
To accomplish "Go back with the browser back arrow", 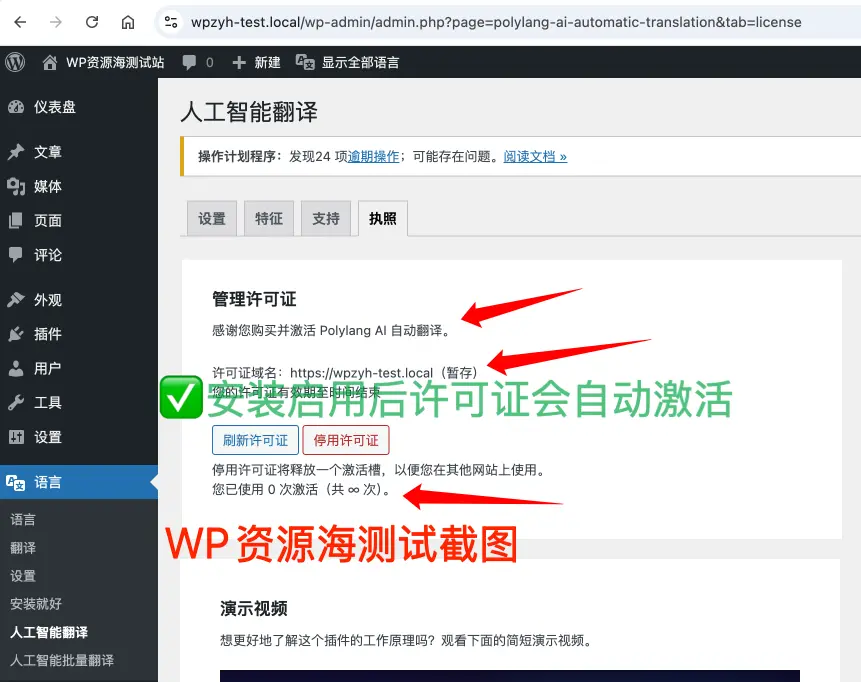I will click(x=20, y=22).
